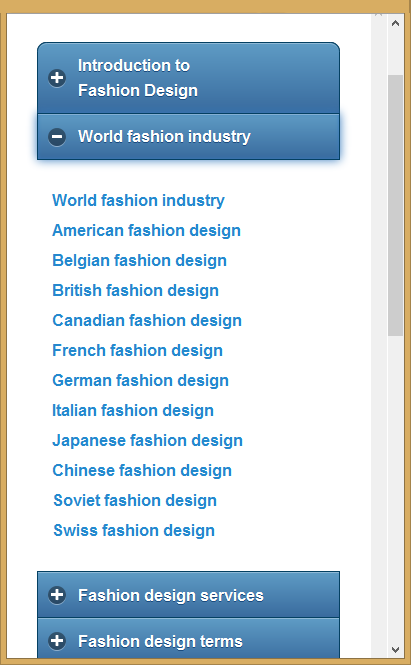The width and height of the screenshot is (411, 665).
Task: Click plus icon beside Fashion design terms
Action: (x=57, y=641)
